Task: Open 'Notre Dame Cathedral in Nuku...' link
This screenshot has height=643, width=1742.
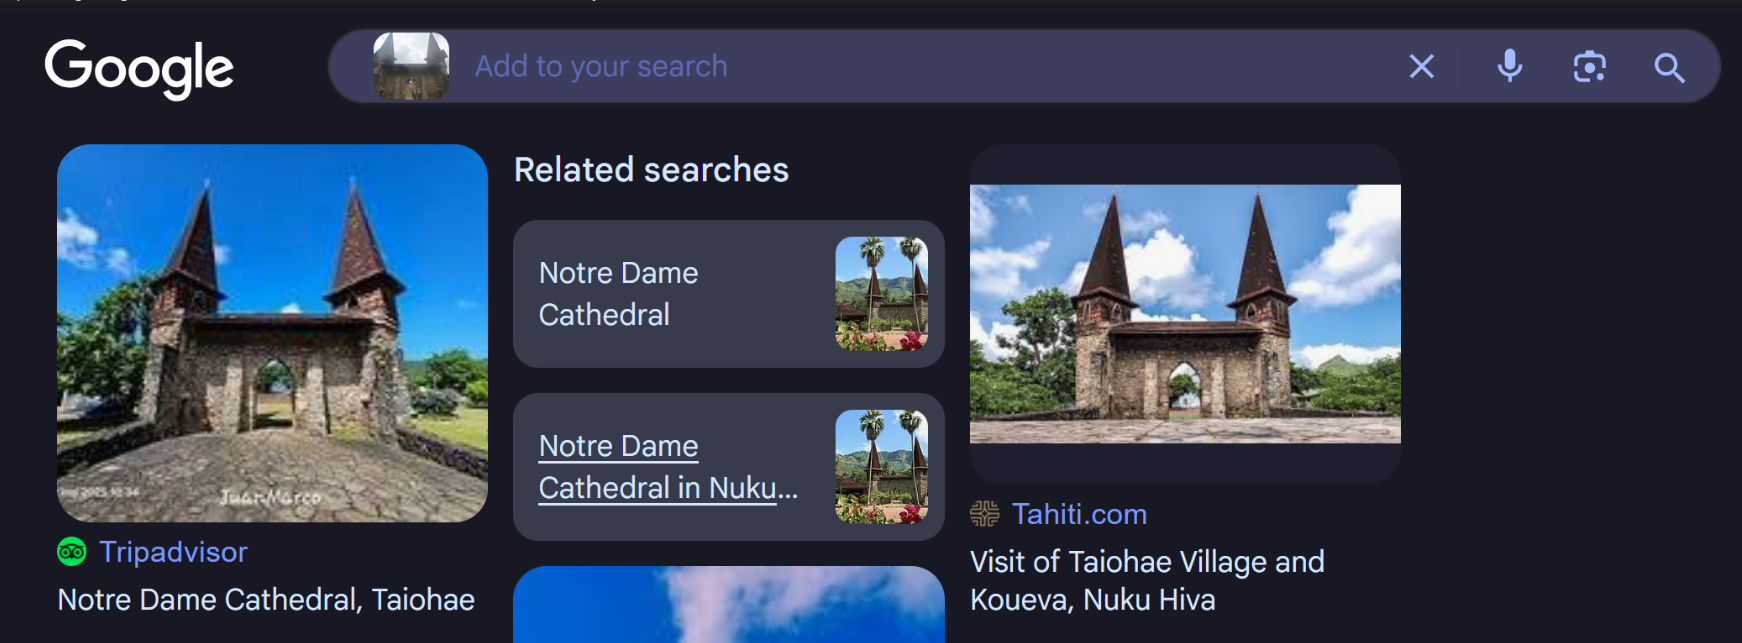Action: pyautogui.click(x=668, y=467)
